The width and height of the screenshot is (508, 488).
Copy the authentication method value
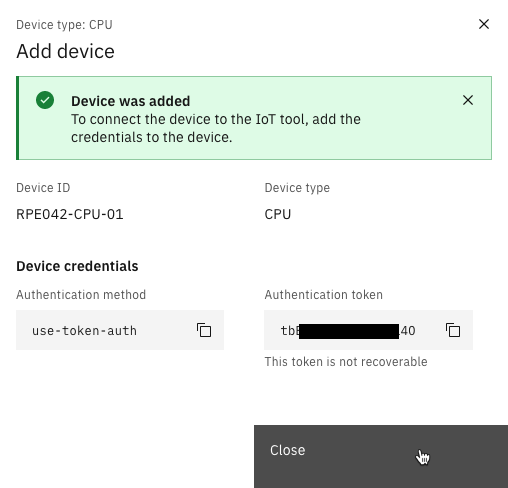(x=204, y=330)
